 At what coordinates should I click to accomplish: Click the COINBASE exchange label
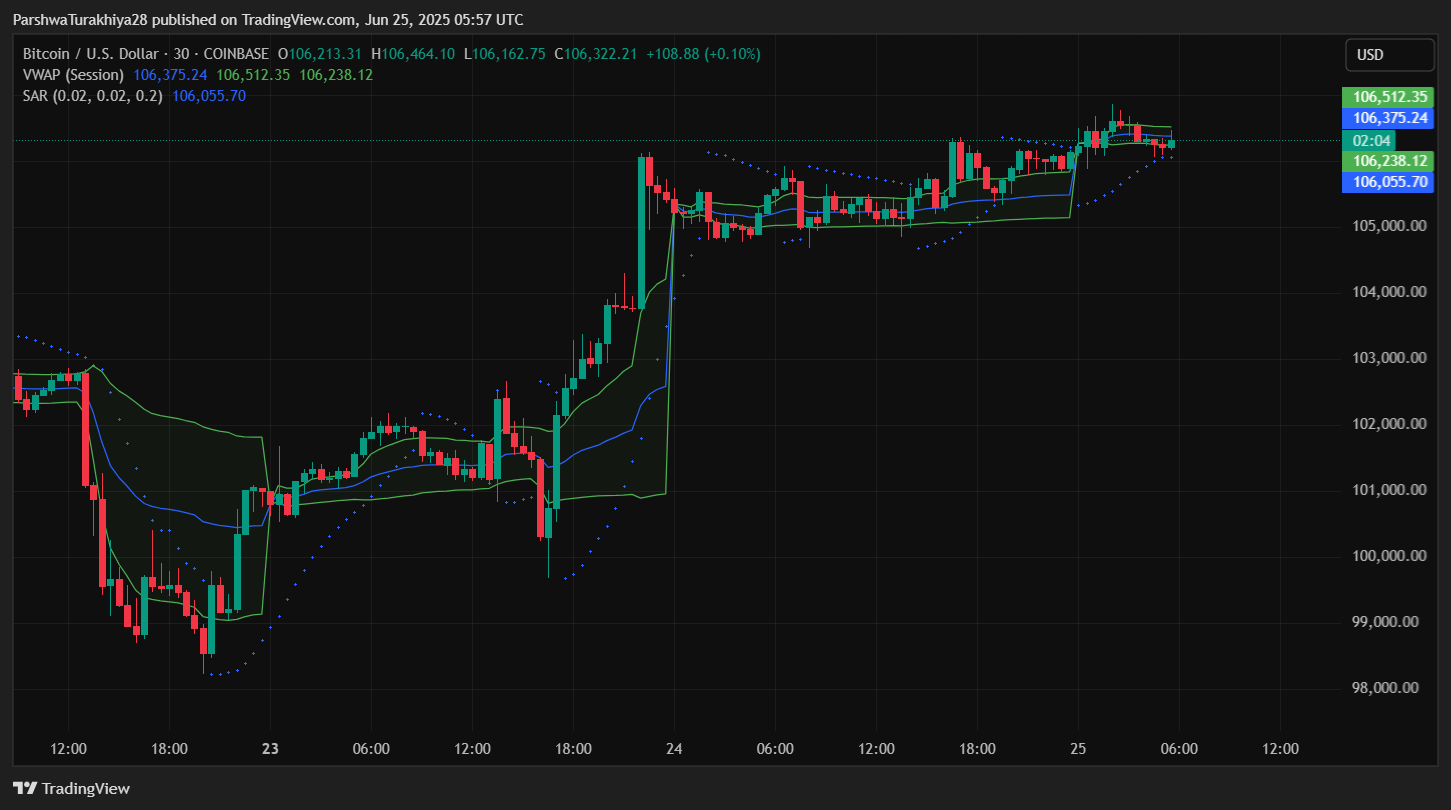235,54
